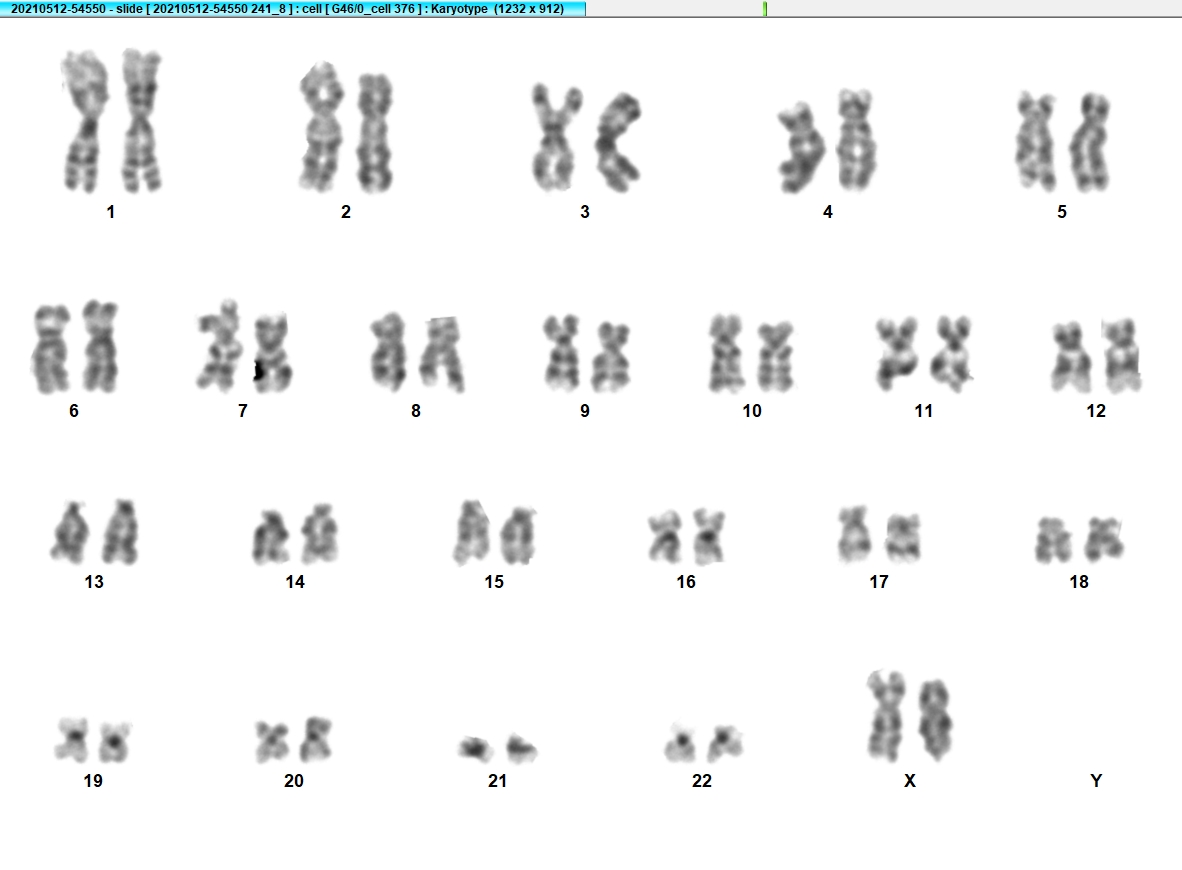Select the chromosome 19 pair image
The image size is (1182, 870).
(93, 740)
